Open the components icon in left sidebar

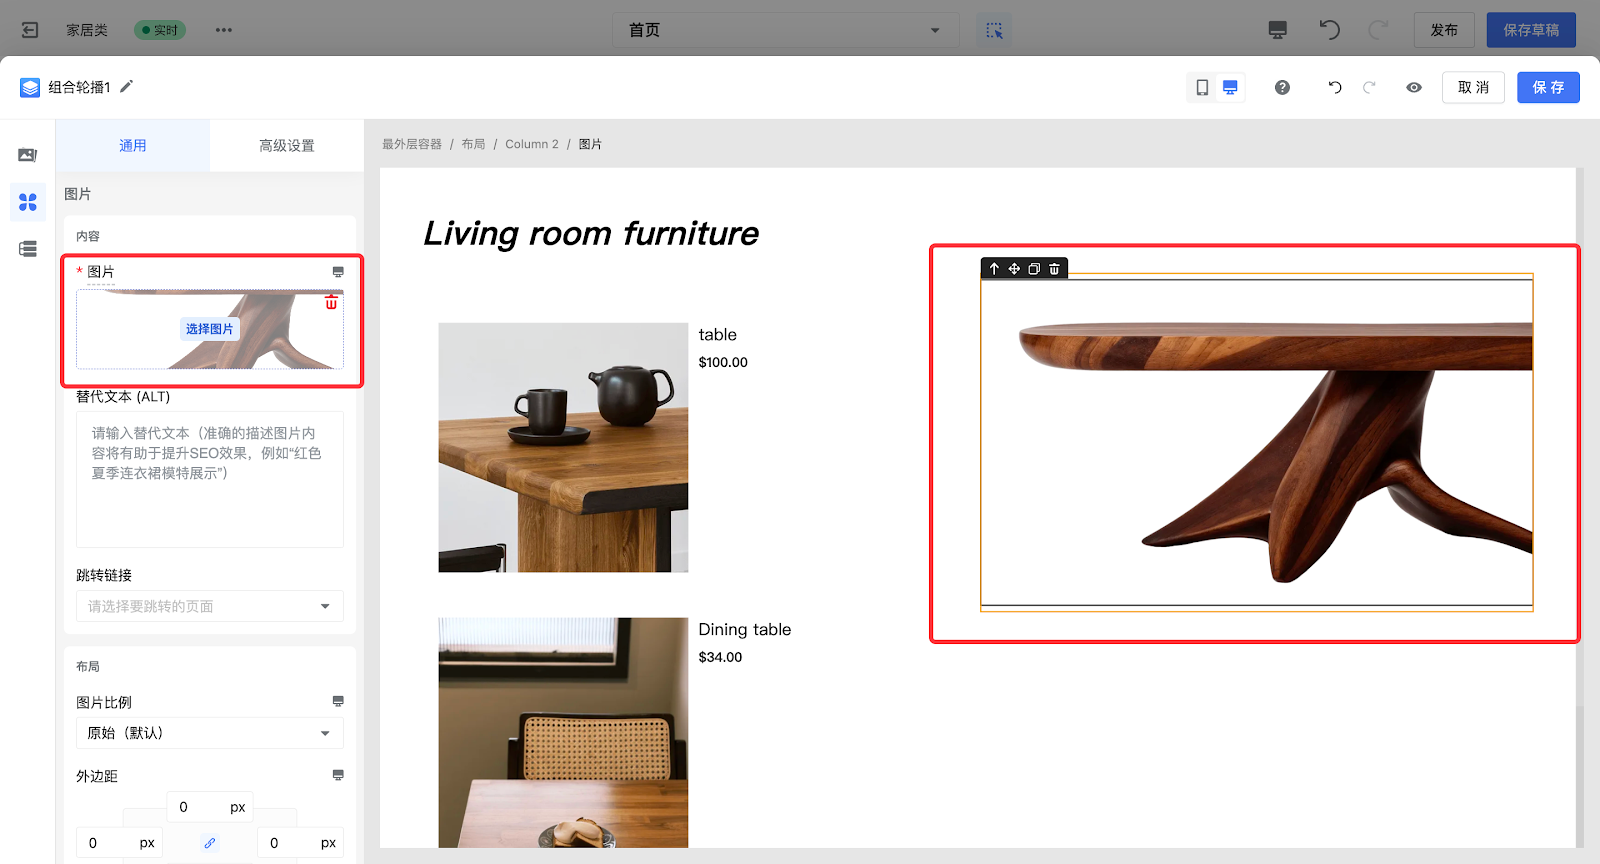[28, 202]
